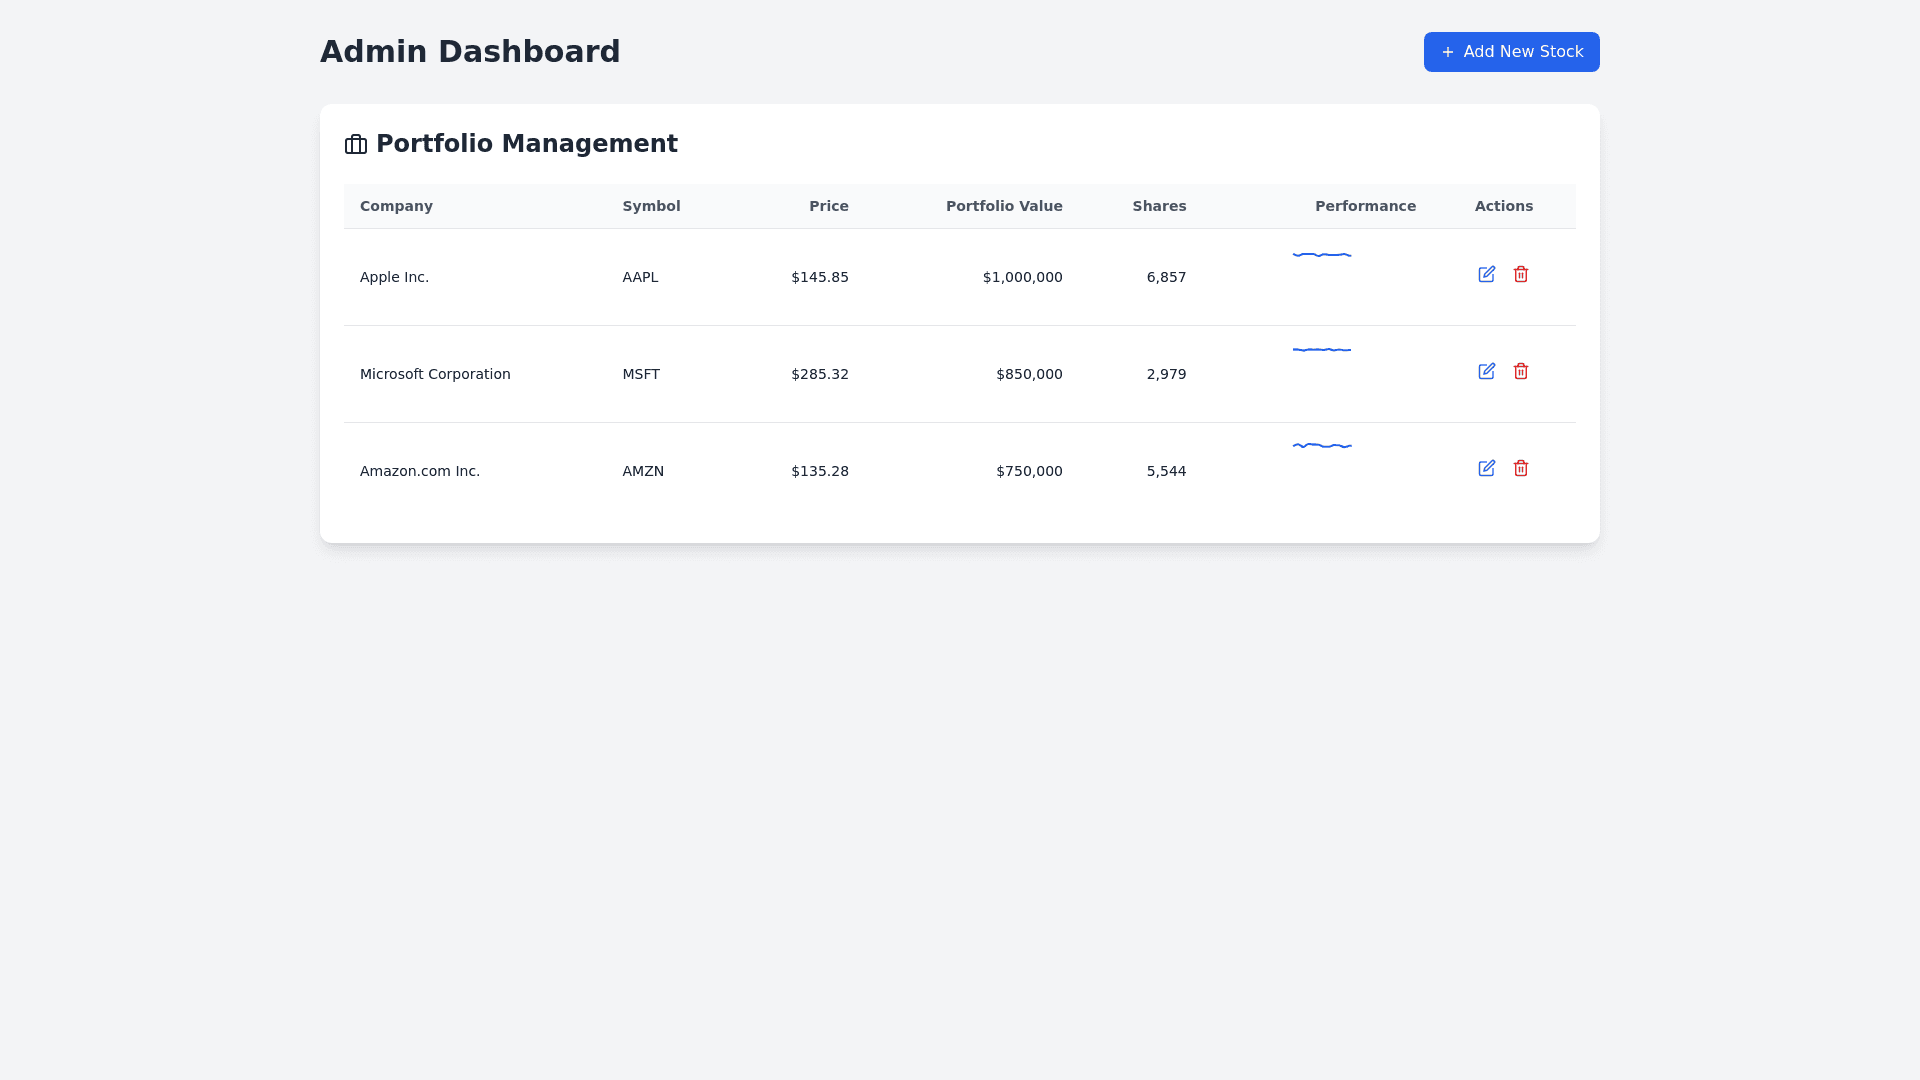The image size is (1920, 1080).
Task: Click the Amazon performance sparkline chart
Action: (1322, 446)
